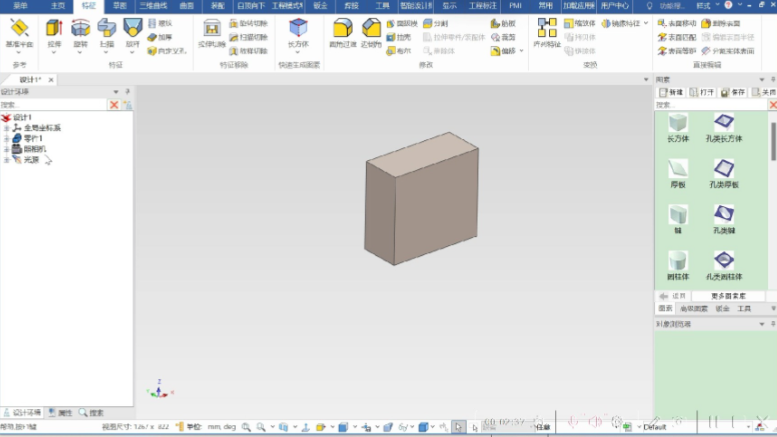Open the 阵列特征 pattern feature tool
Screen dimensions: 777x437
(x=546, y=30)
